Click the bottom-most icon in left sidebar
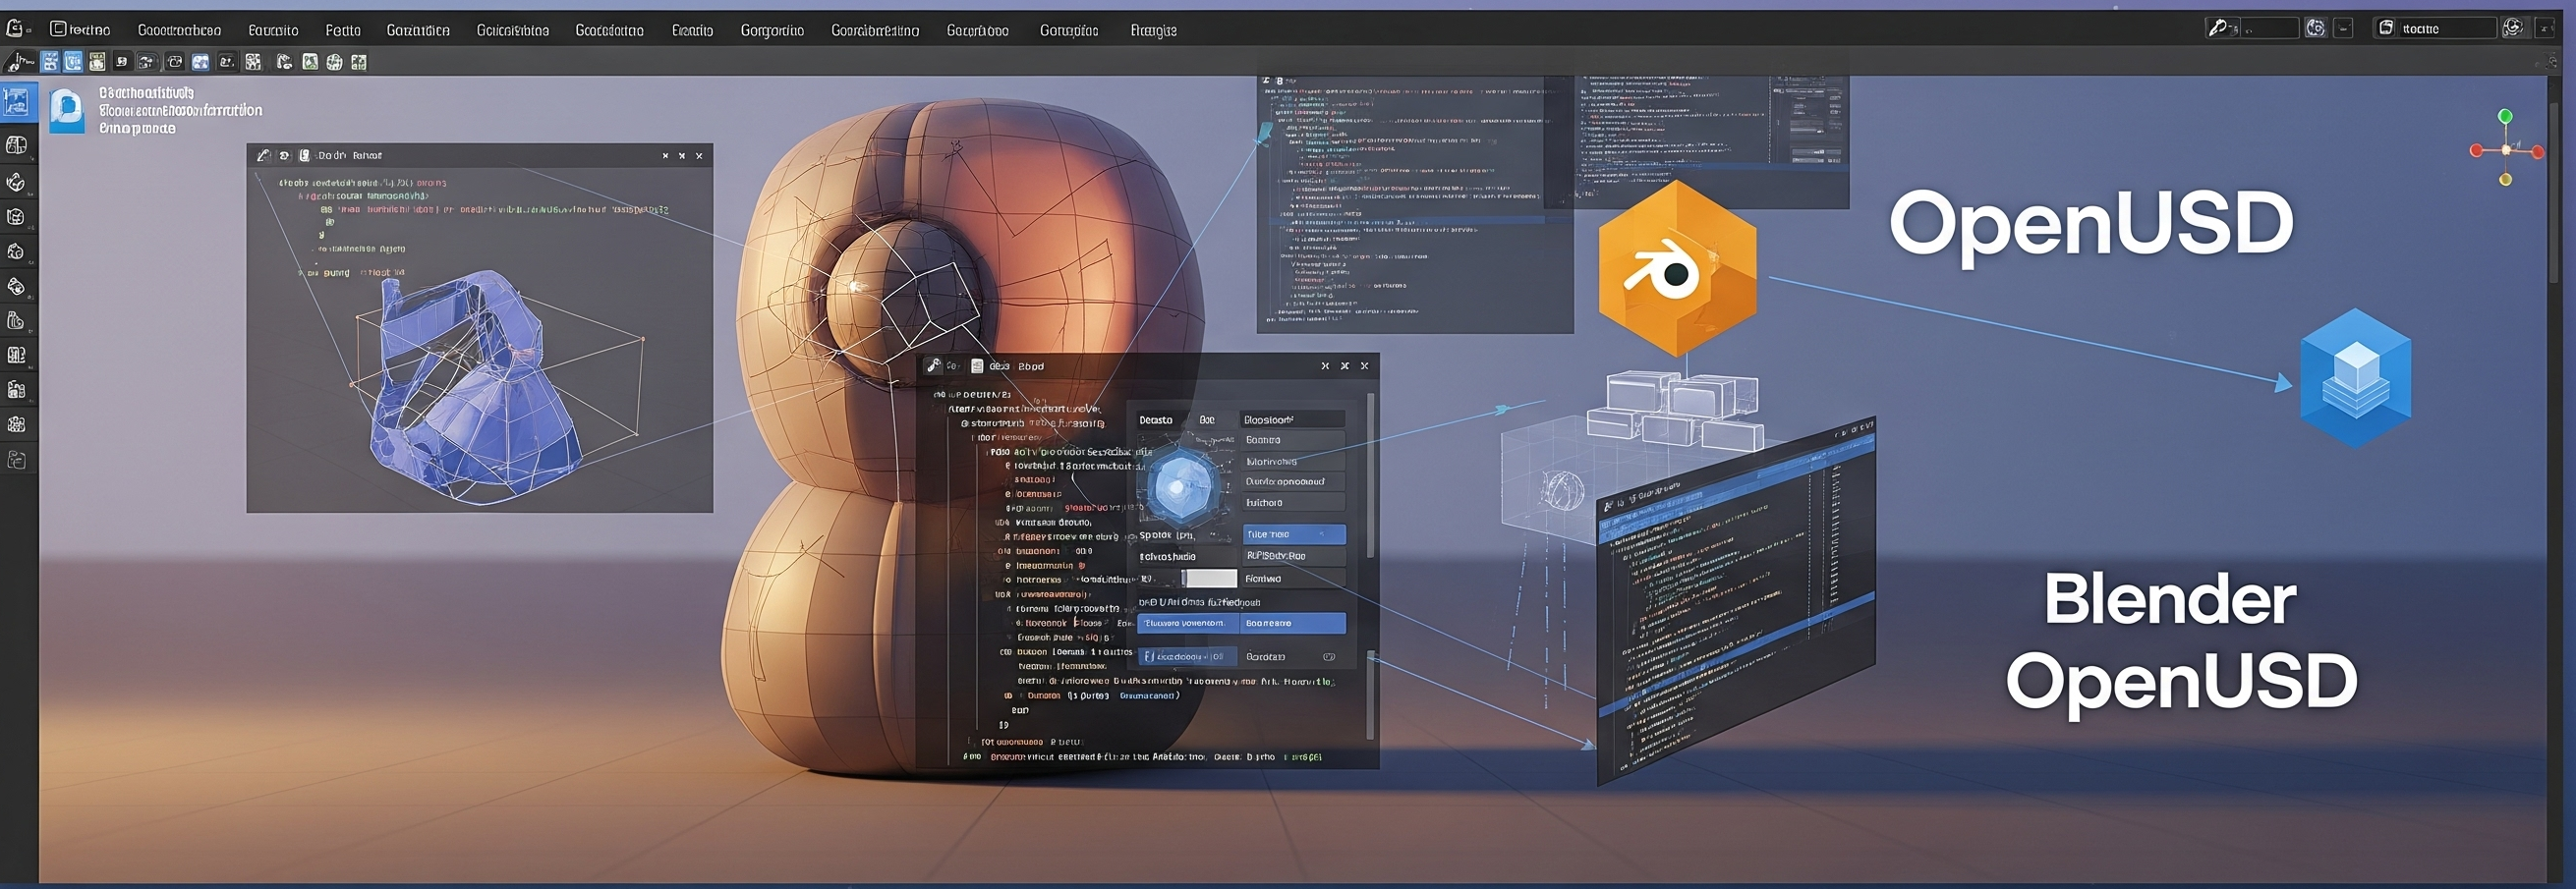Image resolution: width=2576 pixels, height=889 pixels. pyautogui.click(x=17, y=460)
